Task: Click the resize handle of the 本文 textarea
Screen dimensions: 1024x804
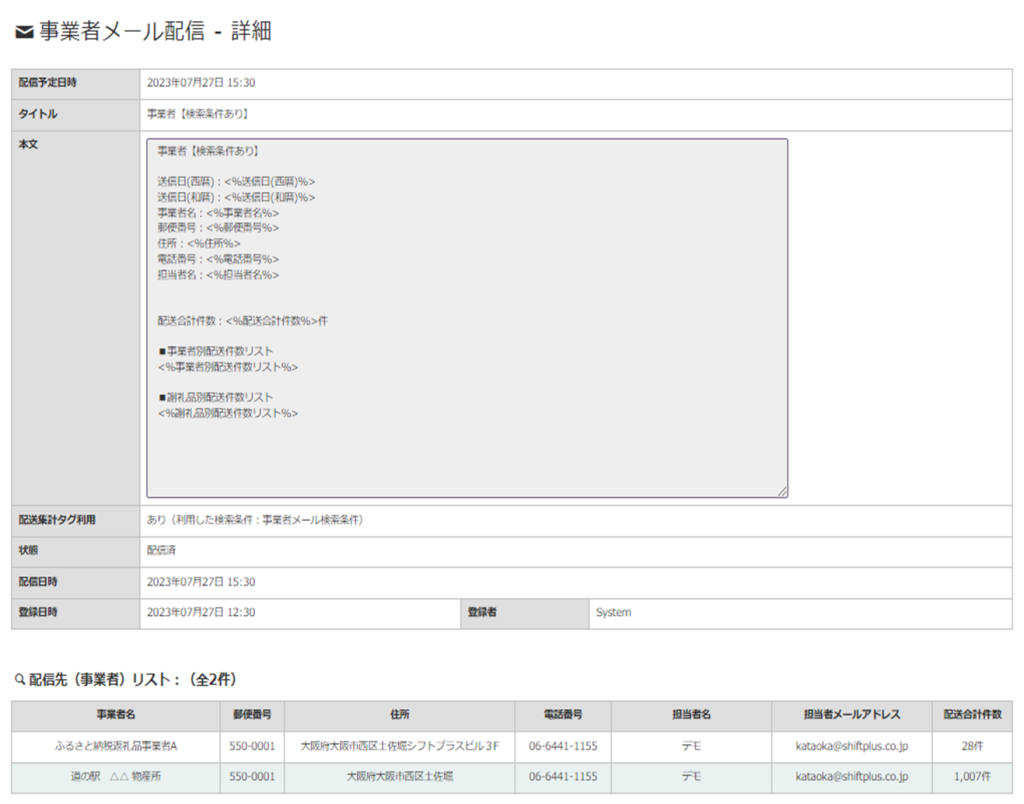Action: pos(782,491)
